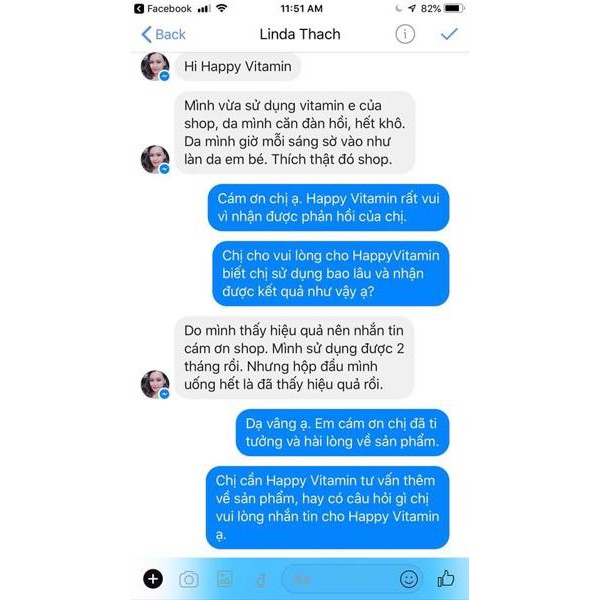This screenshot has height=600, width=600.
Task: Return to Facebook app via status bar
Action: click(163, 8)
